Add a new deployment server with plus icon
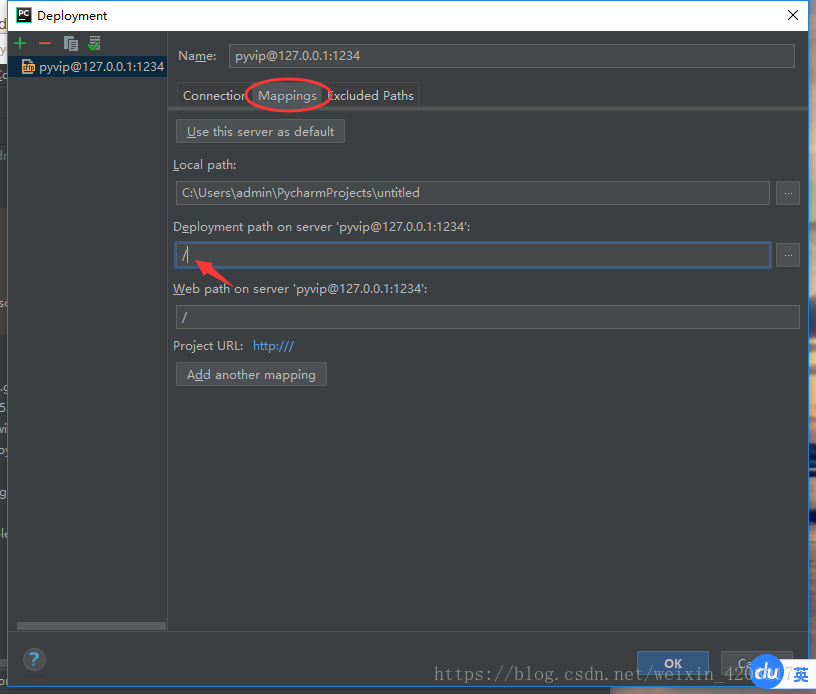This screenshot has width=816, height=694. pyautogui.click(x=20, y=43)
